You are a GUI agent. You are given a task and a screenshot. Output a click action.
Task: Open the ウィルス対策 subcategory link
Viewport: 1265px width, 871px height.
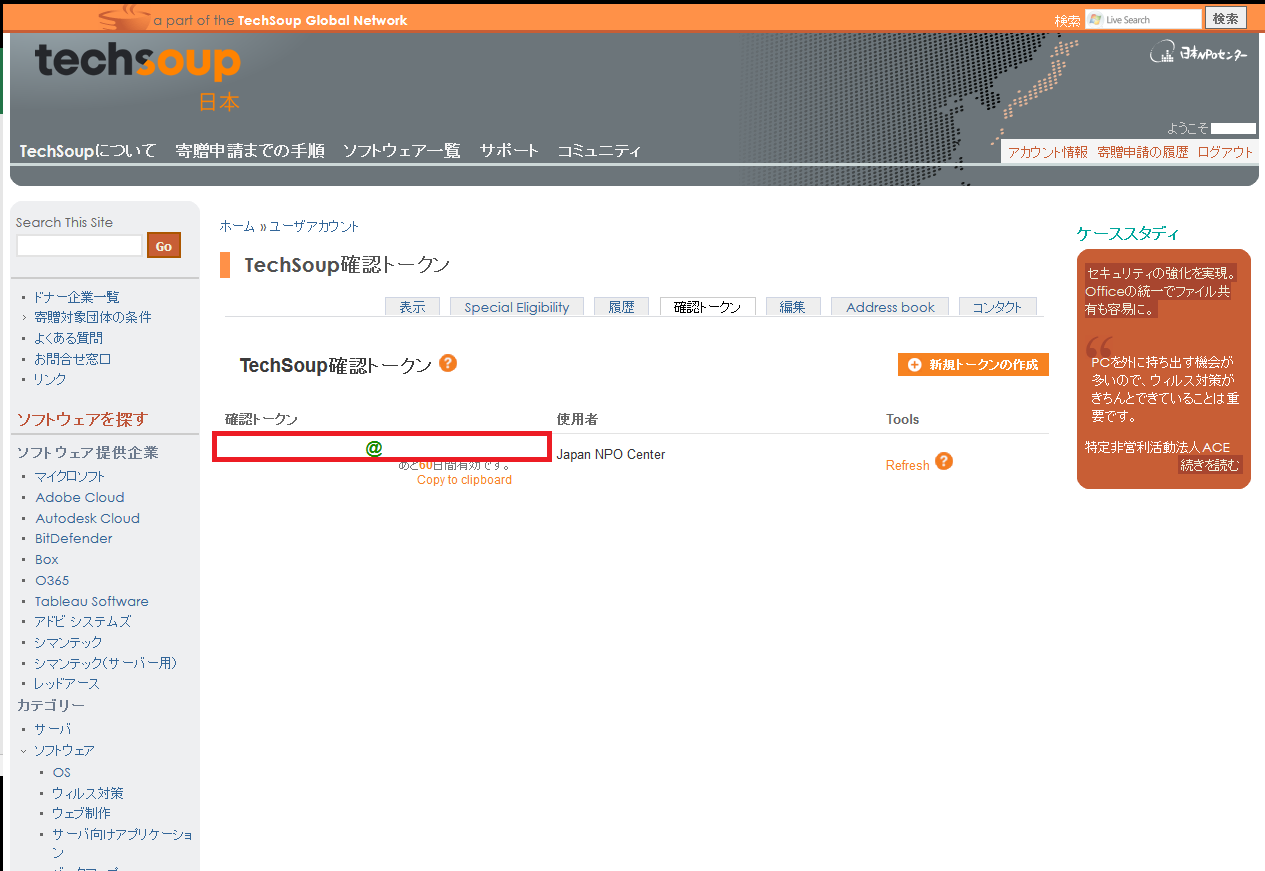coord(88,793)
